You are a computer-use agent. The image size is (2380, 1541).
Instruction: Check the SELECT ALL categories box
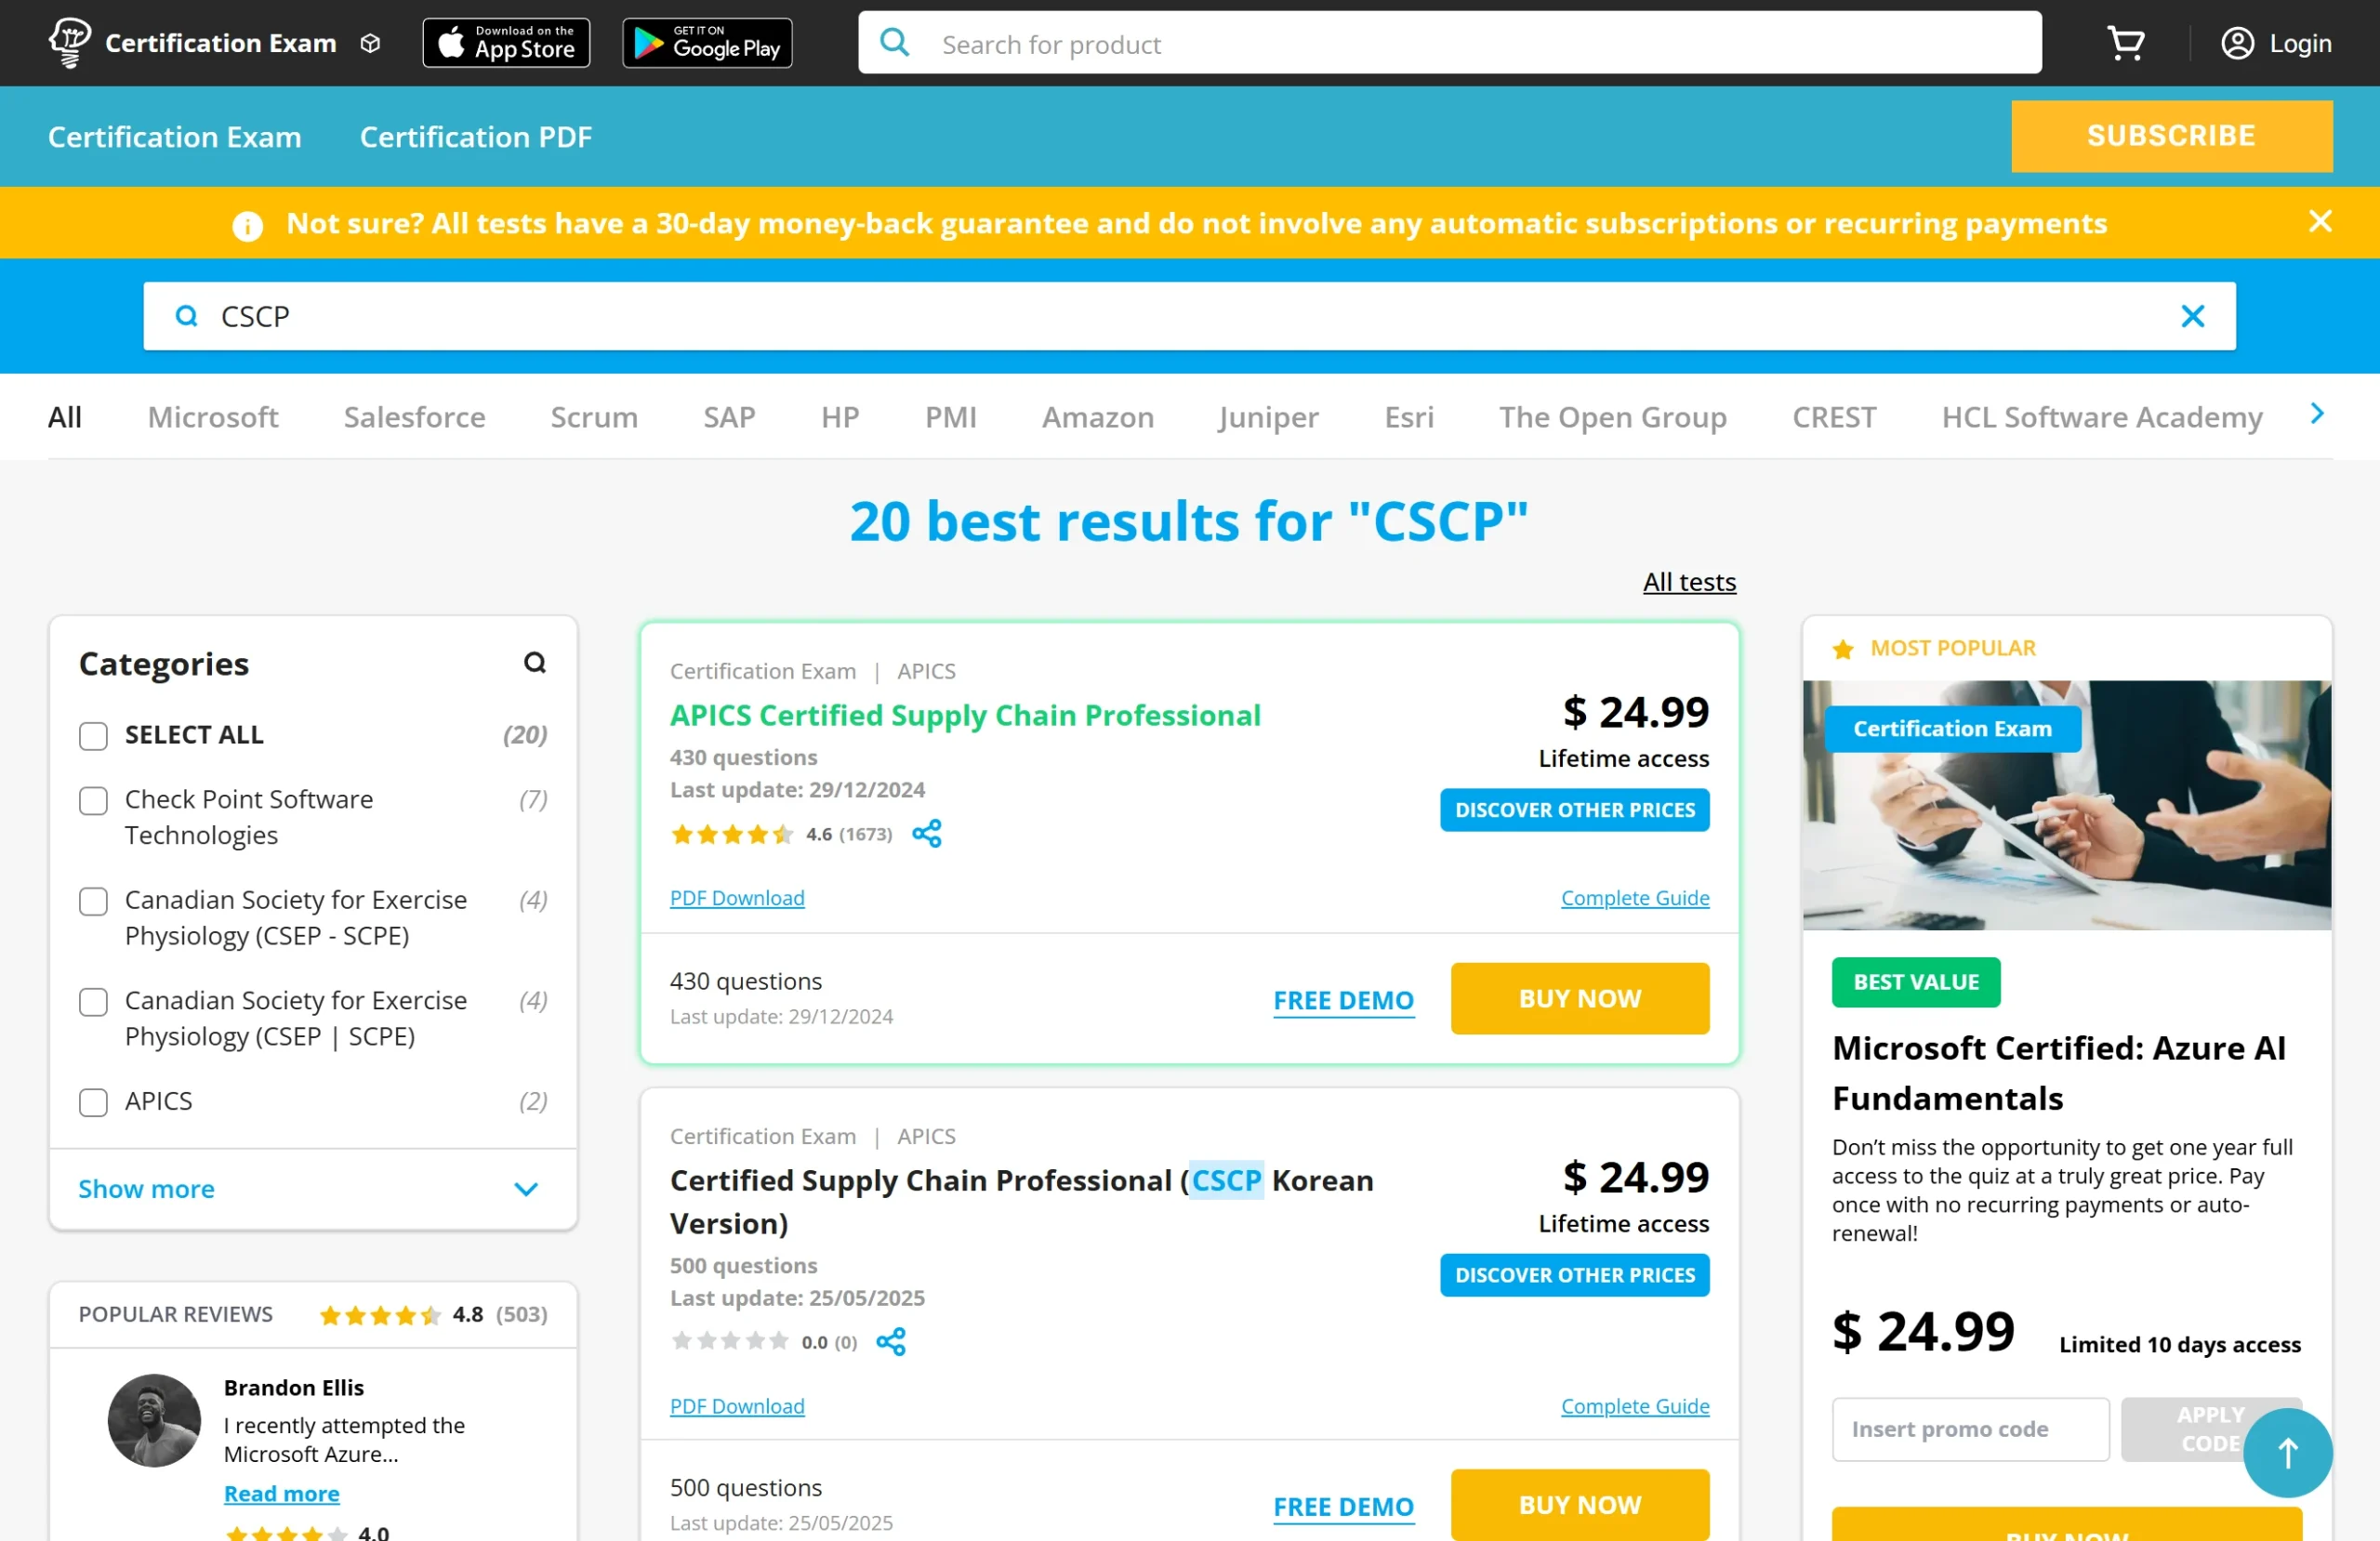coord(93,736)
